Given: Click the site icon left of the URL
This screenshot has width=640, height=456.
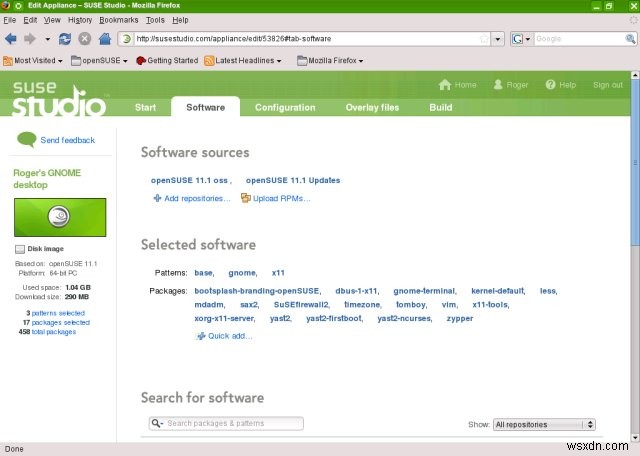Looking at the screenshot, I should click(x=127, y=39).
